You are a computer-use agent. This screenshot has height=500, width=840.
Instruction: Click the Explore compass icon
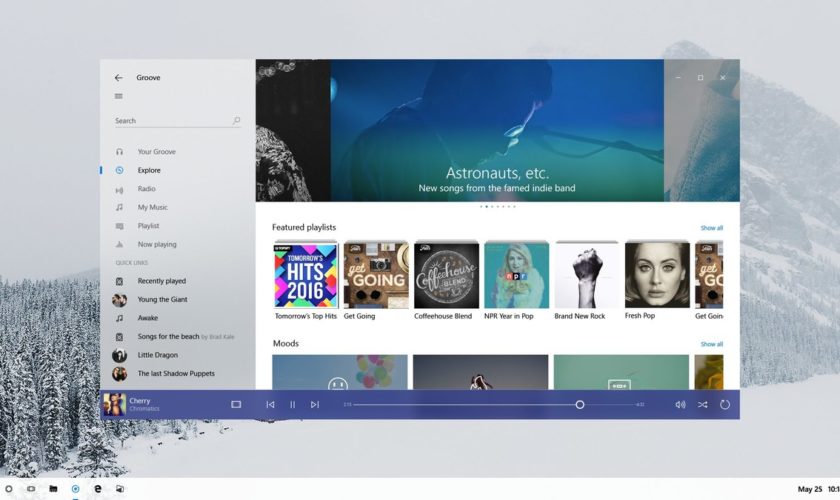(x=119, y=170)
